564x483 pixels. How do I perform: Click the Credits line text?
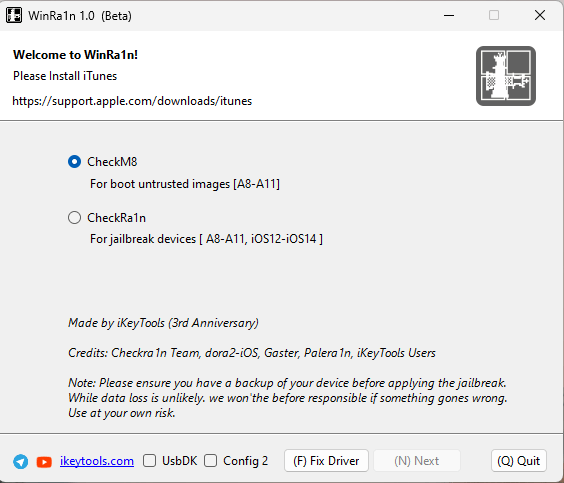click(x=252, y=353)
